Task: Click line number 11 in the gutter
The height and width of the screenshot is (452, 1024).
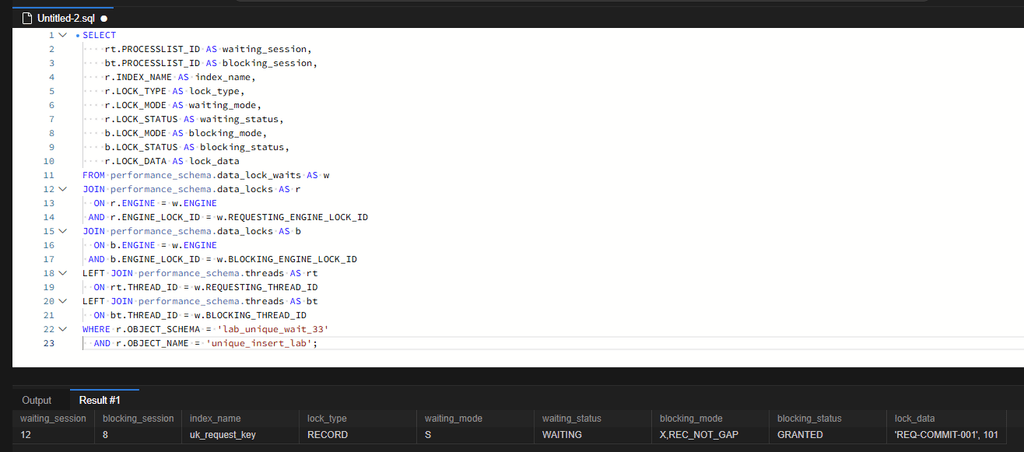Action: click(50, 175)
